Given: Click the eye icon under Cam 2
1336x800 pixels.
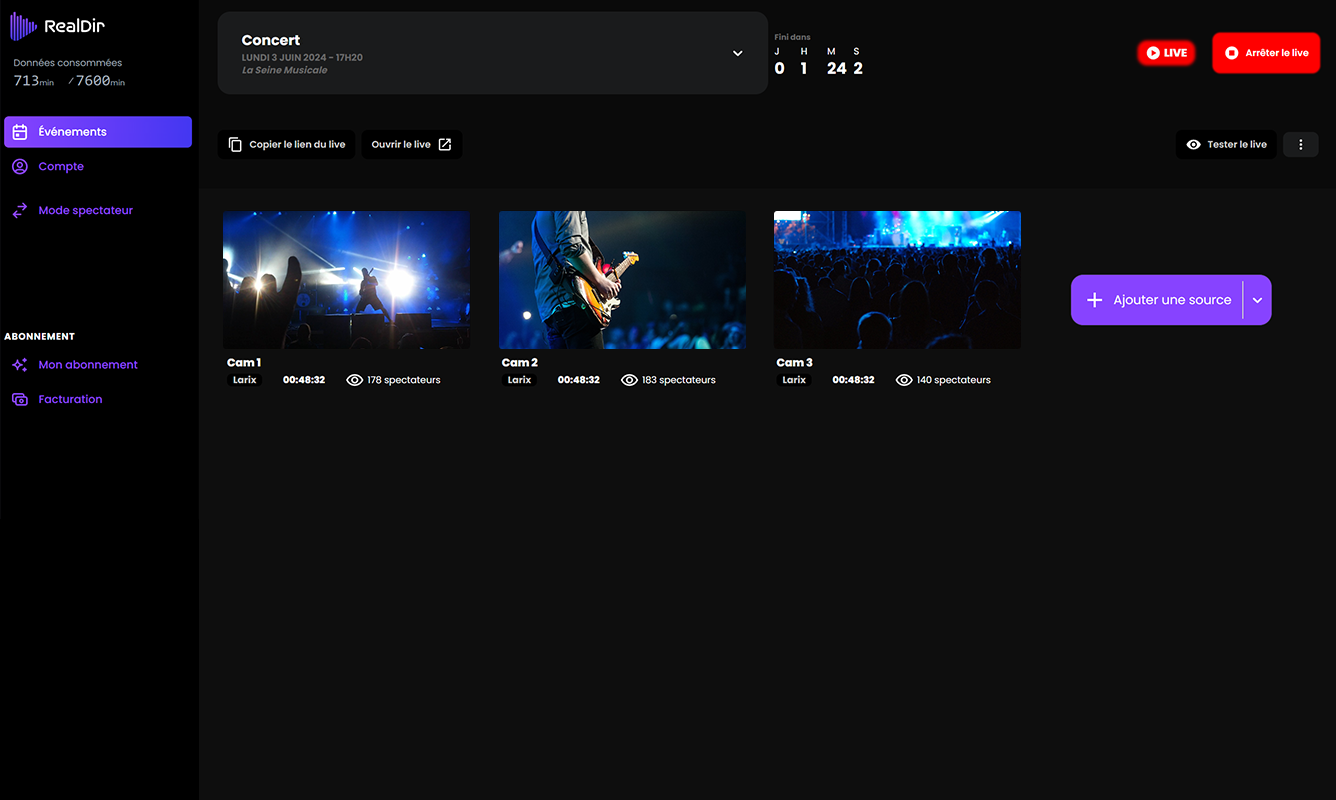Looking at the screenshot, I should 629,380.
